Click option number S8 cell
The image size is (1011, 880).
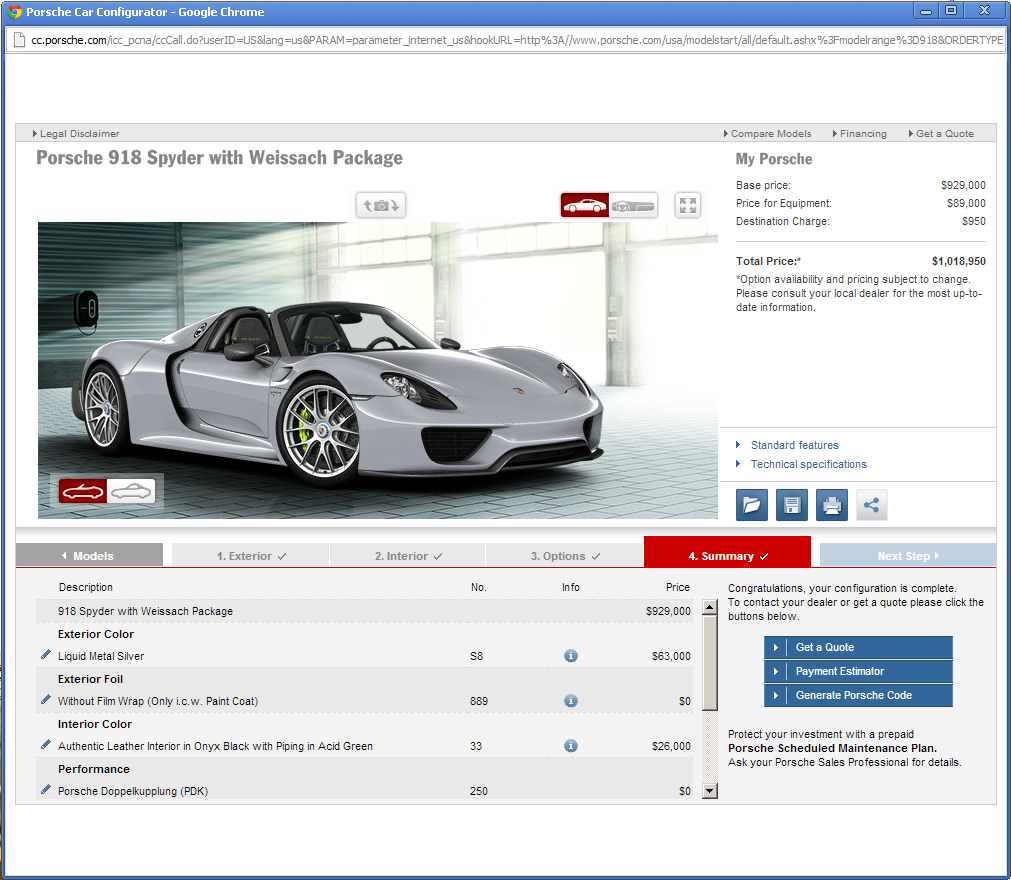click(476, 656)
